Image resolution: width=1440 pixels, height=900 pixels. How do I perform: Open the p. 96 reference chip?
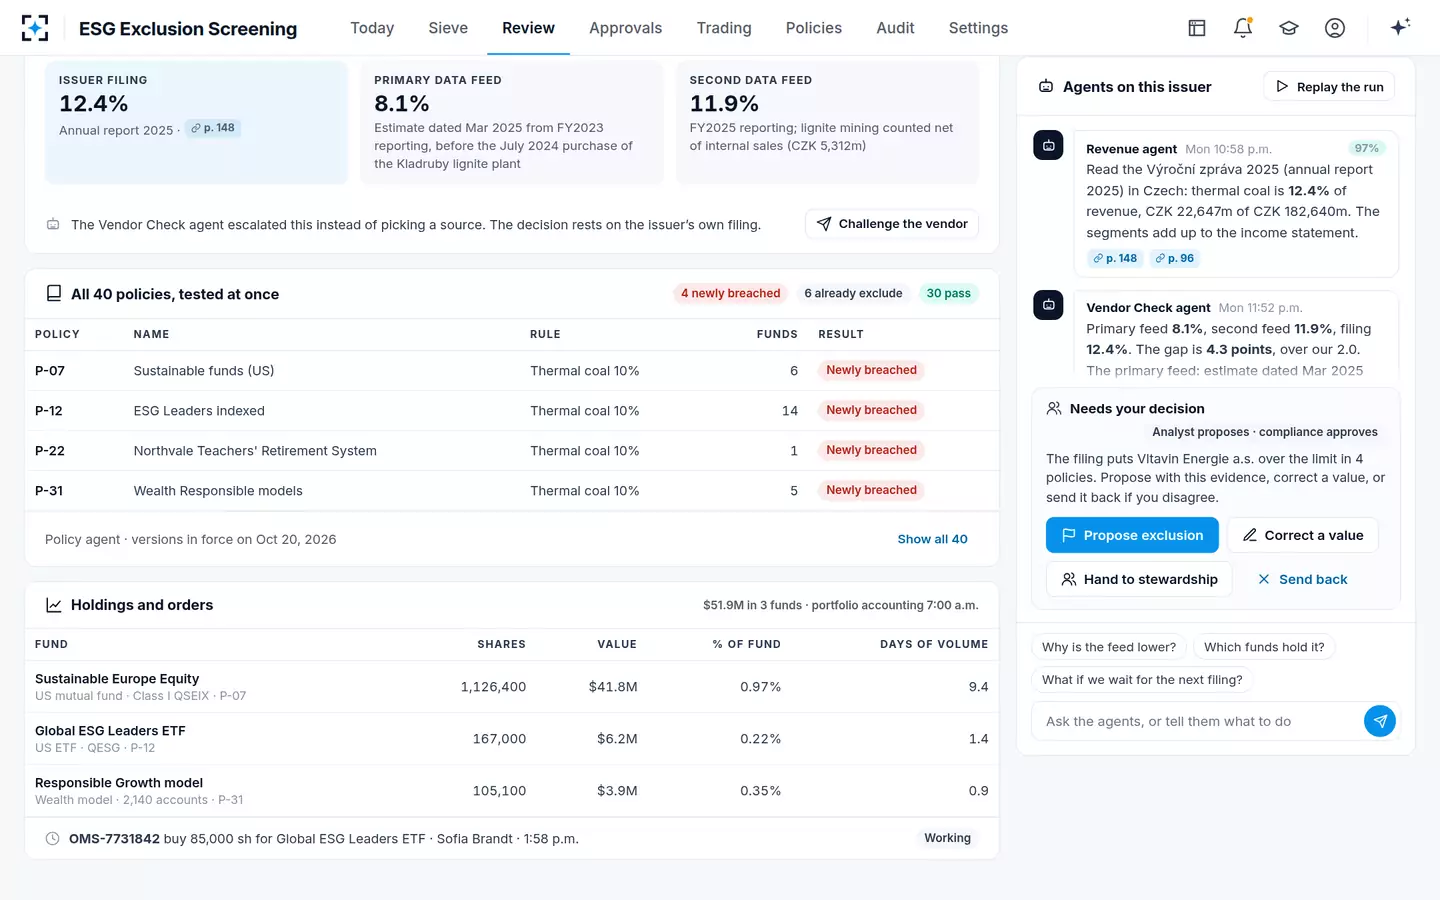[1174, 258]
